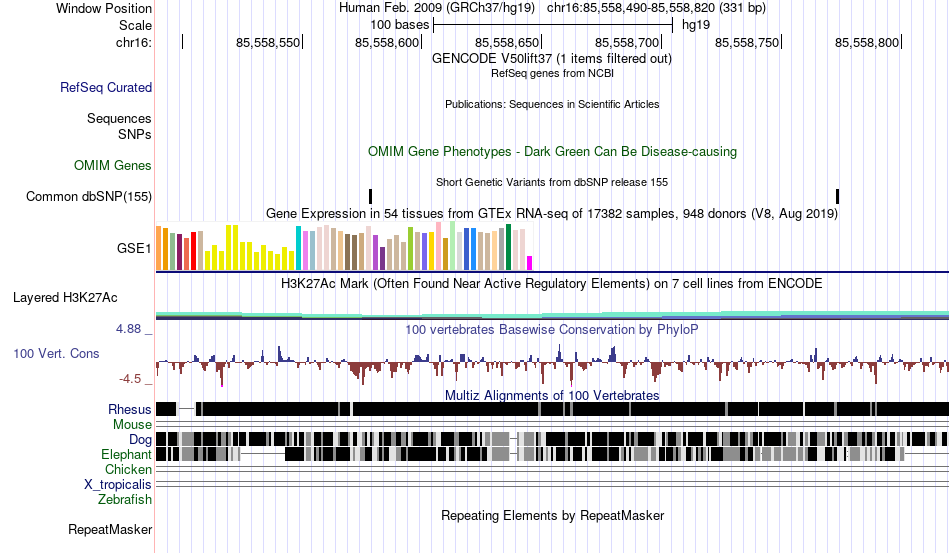Screen dimensions: 950x553
Task: Select the Rhesus alignment label
Action: 130,409
